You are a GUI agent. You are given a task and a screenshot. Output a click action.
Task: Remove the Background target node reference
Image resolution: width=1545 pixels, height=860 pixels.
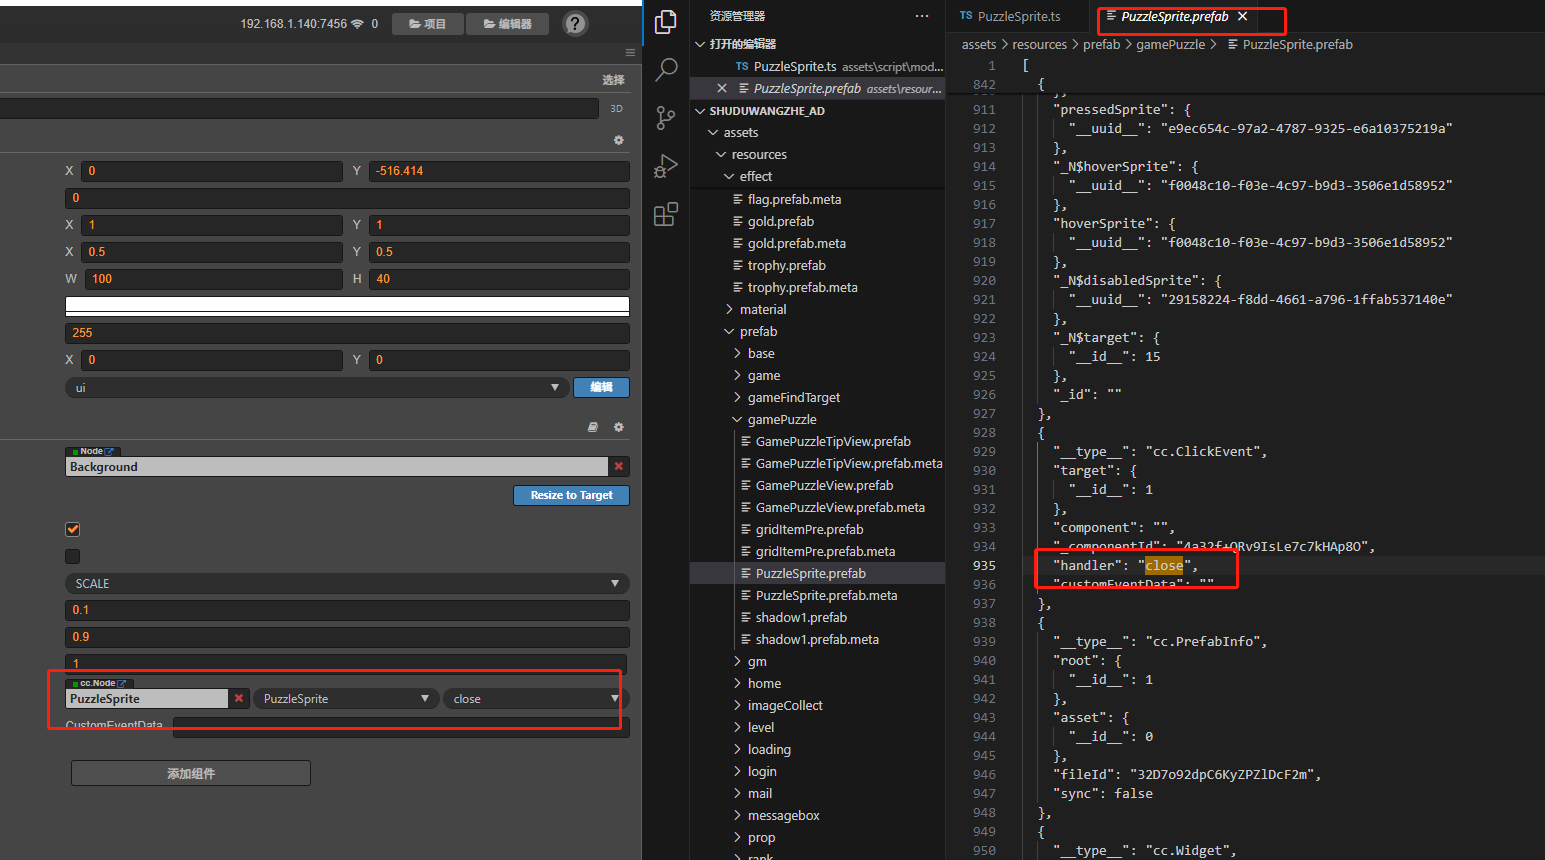tap(619, 466)
